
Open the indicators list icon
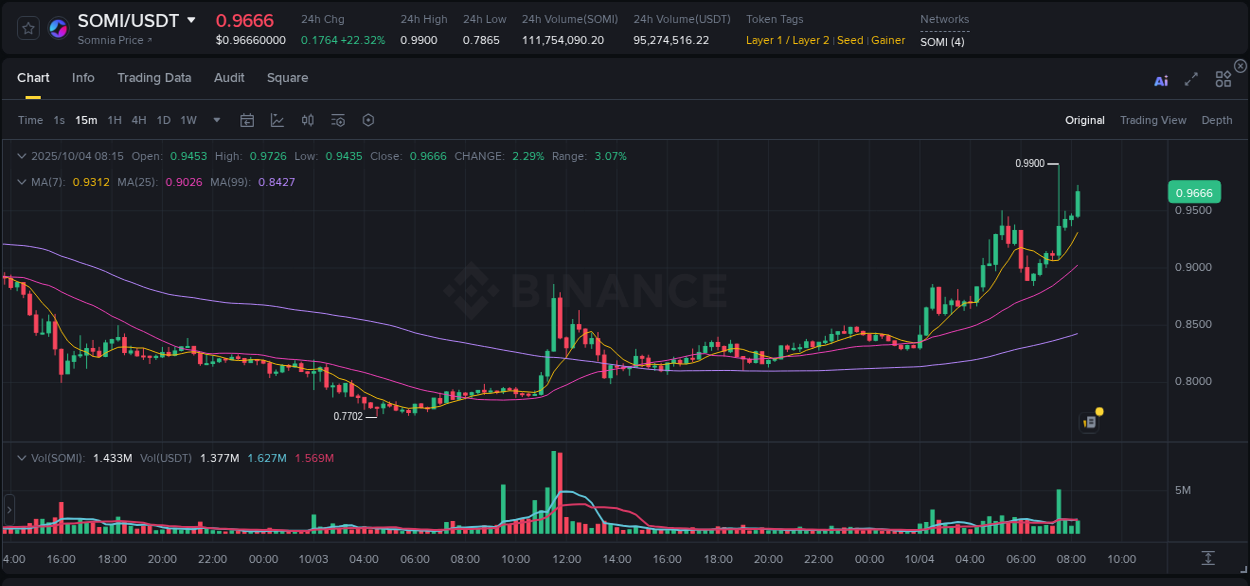(338, 120)
